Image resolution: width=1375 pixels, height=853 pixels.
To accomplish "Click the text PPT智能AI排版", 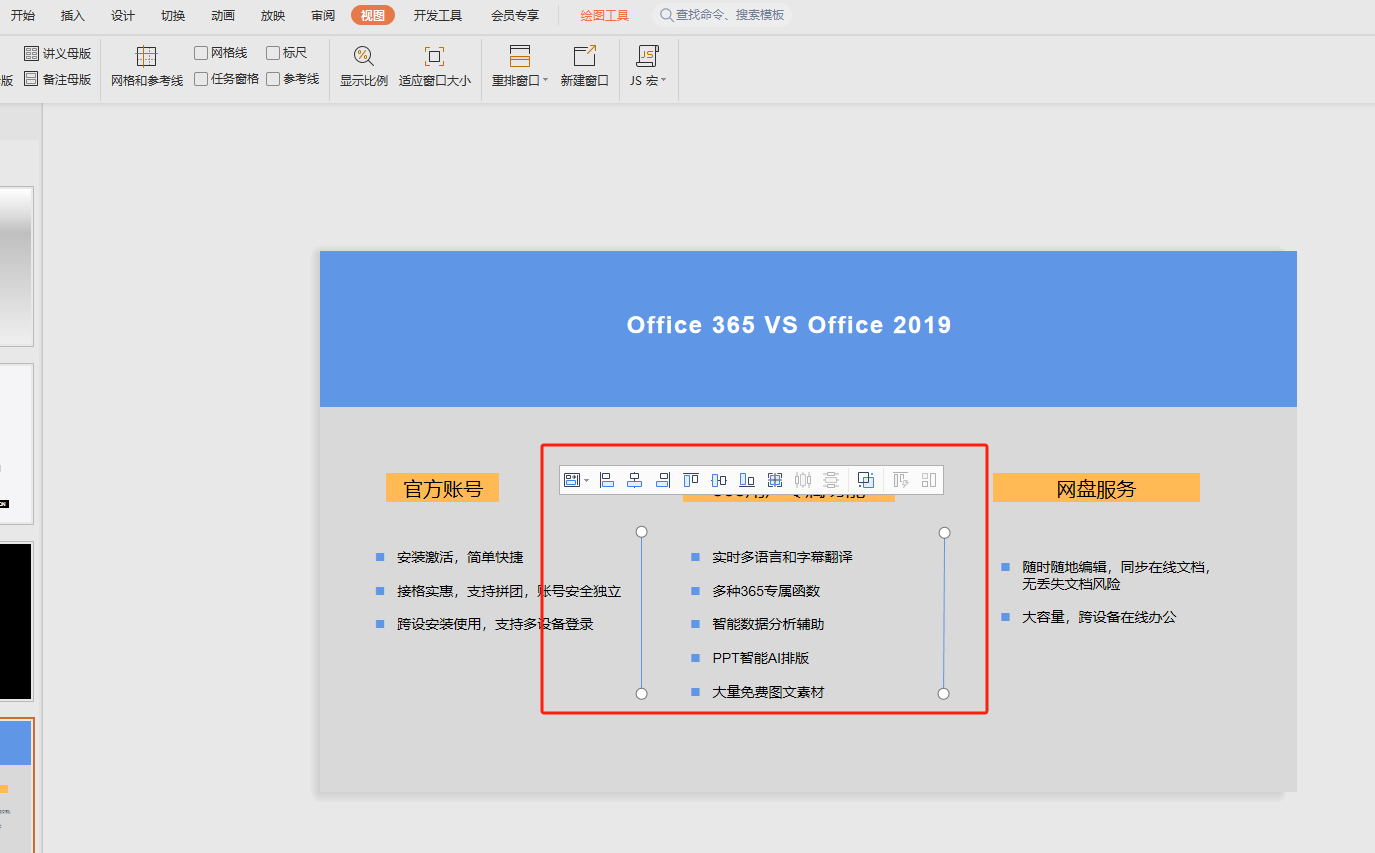I will pyautogui.click(x=760, y=658).
